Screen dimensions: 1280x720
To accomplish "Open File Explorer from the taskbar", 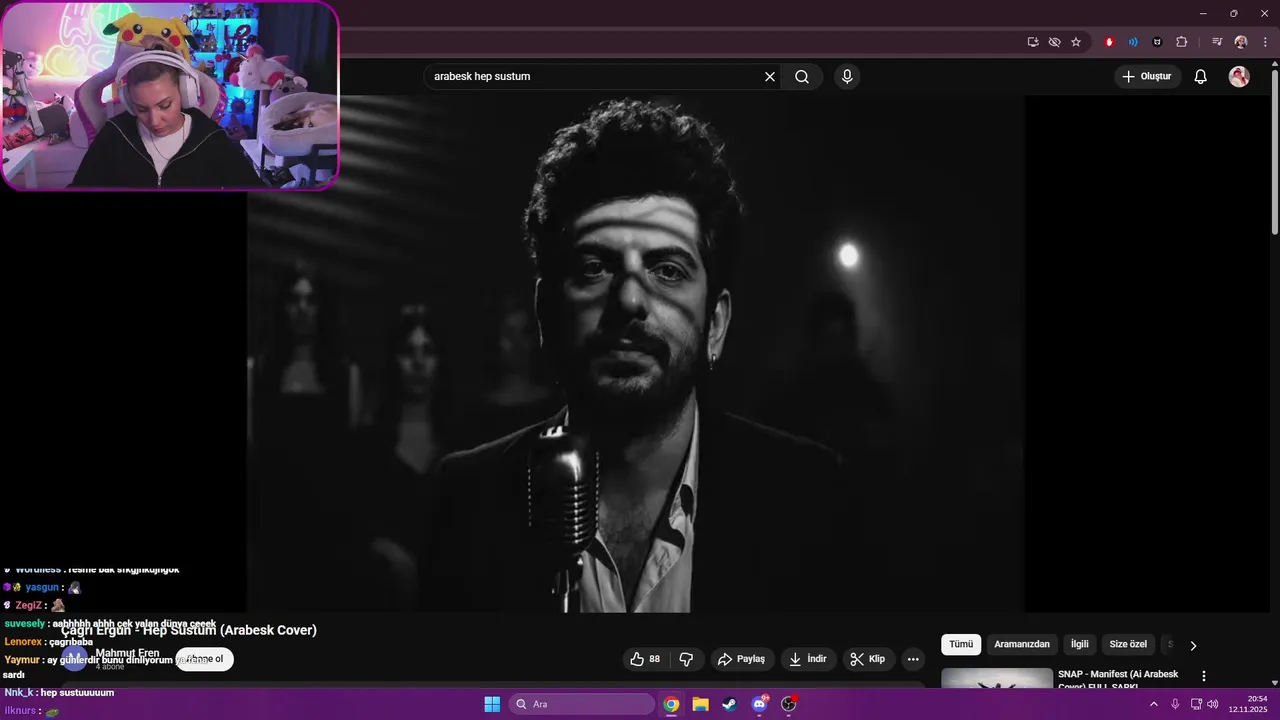I will 701,704.
